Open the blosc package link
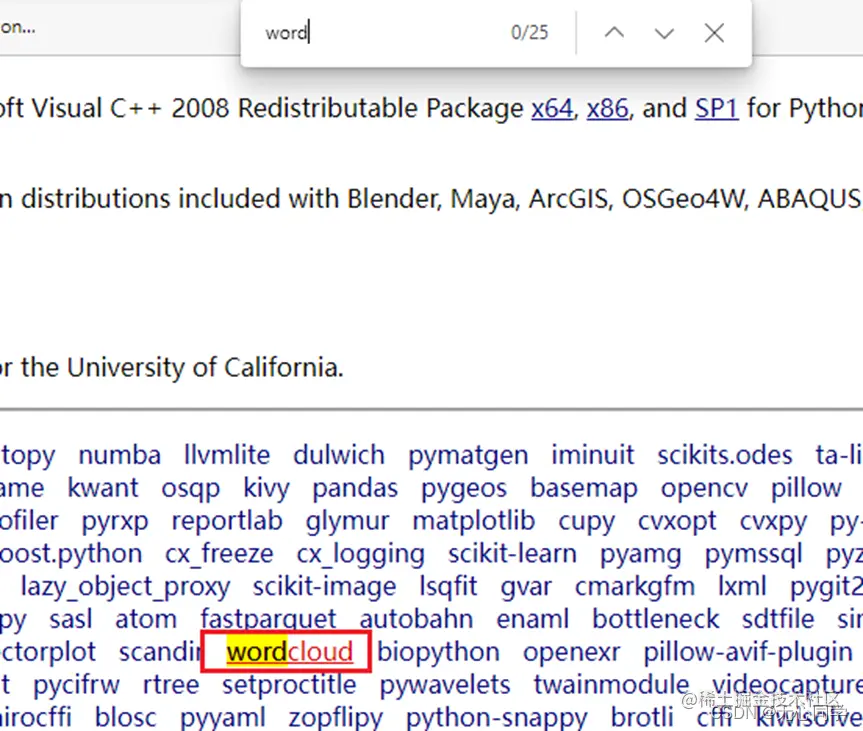The width and height of the screenshot is (863, 731). (125, 717)
